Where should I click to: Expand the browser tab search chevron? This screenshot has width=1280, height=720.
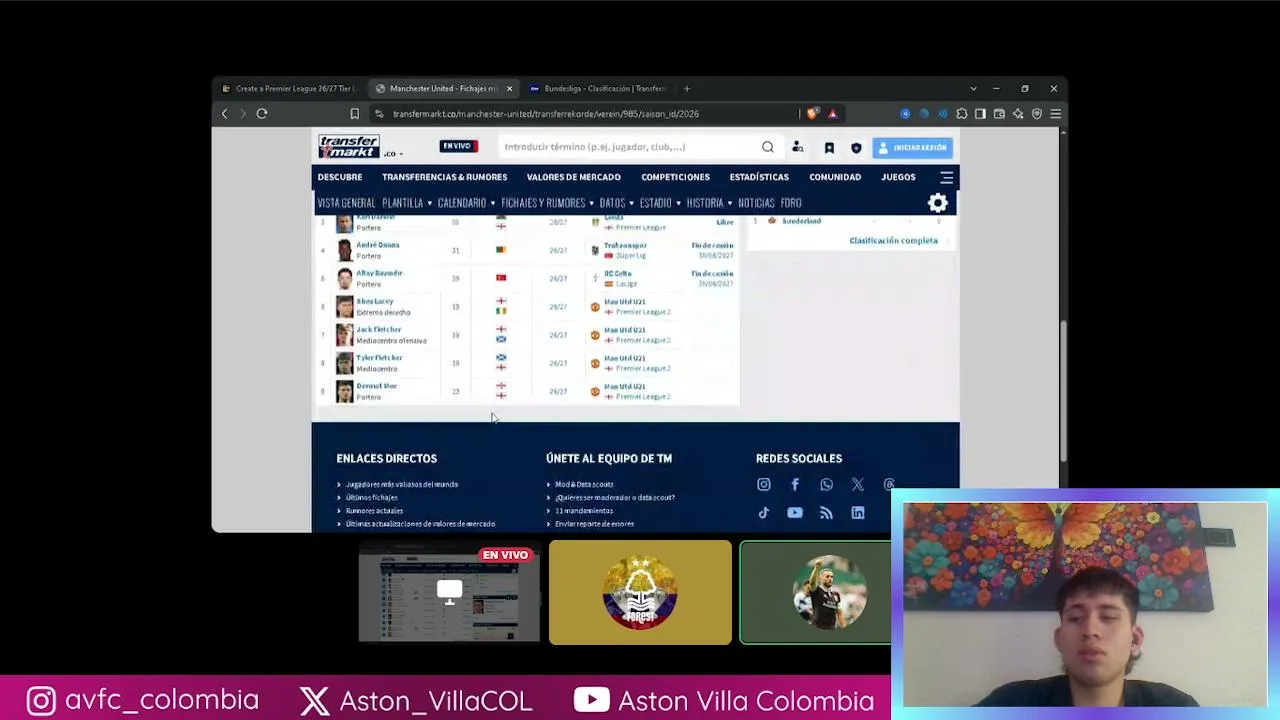tap(973, 89)
